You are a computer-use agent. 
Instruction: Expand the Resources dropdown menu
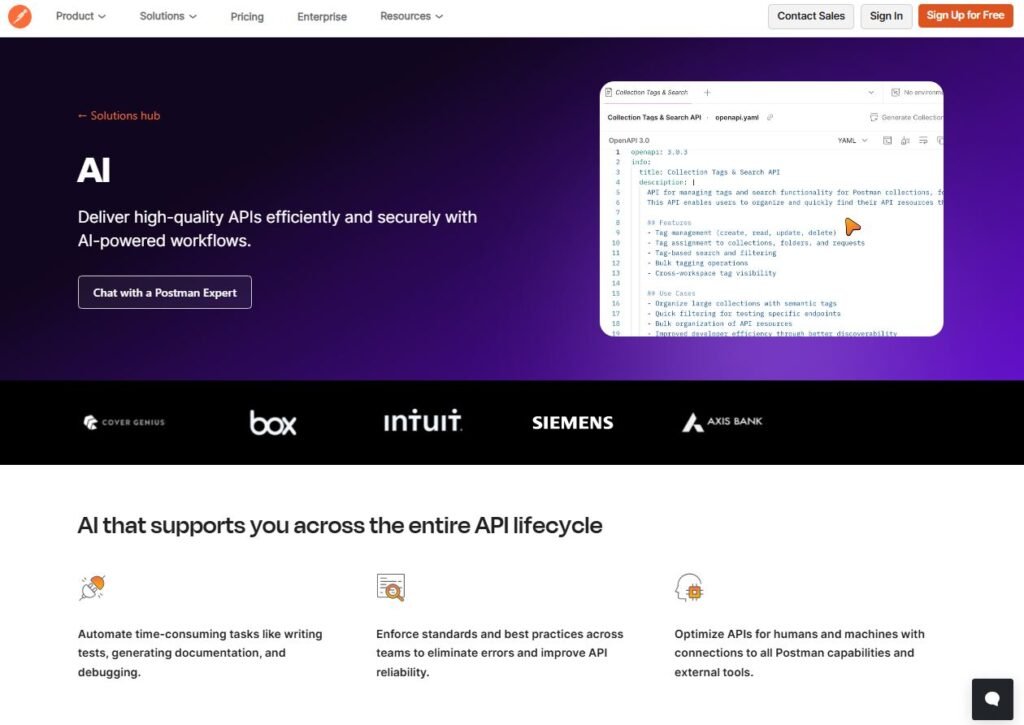click(x=411, y=16)
